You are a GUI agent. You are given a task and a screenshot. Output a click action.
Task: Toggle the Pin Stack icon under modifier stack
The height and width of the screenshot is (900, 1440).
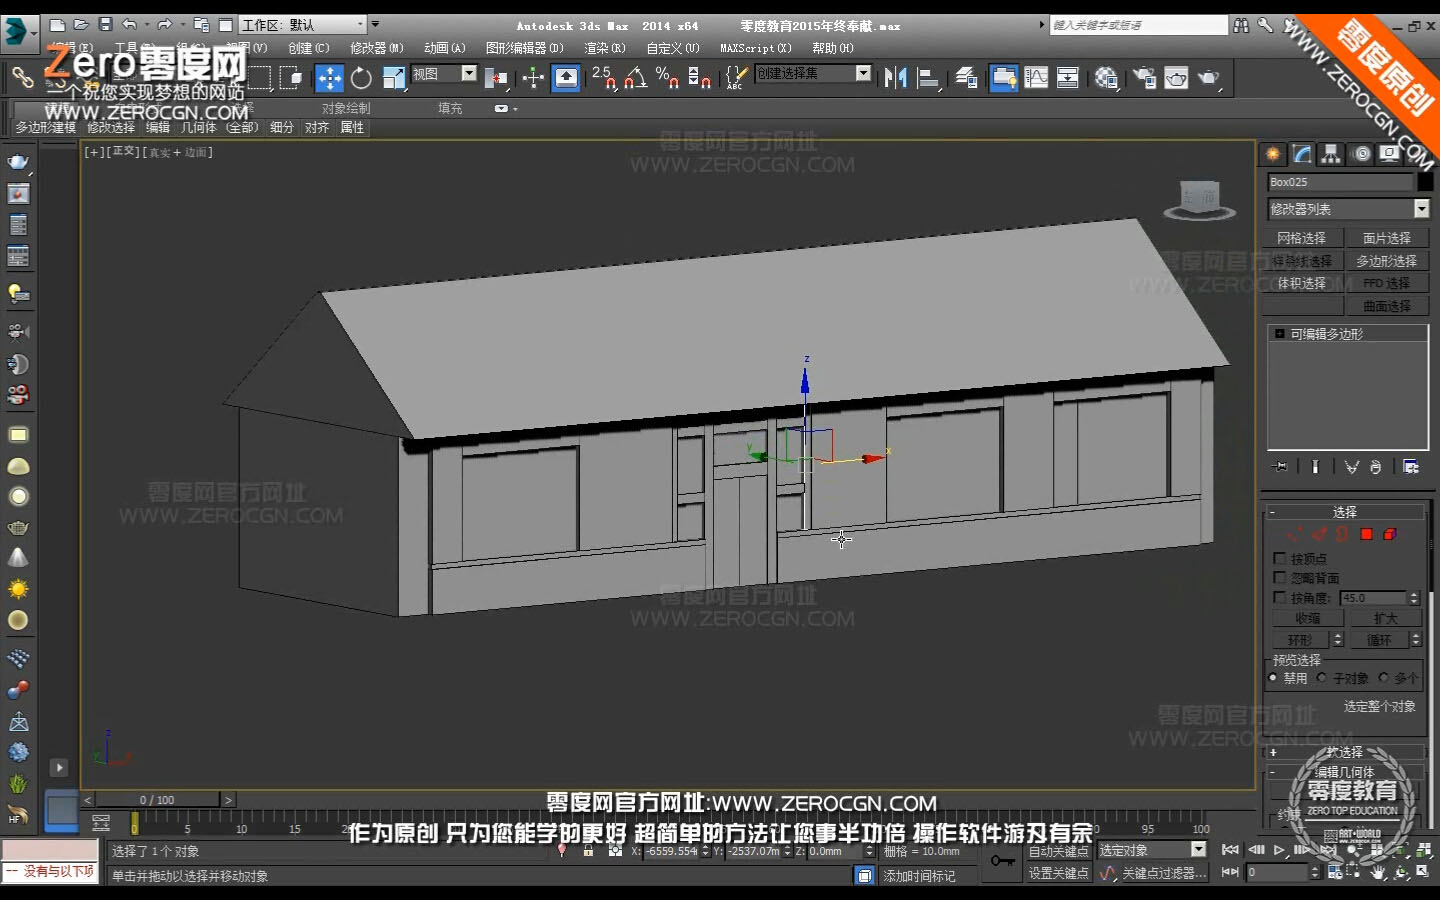(x=1280, y=467)
